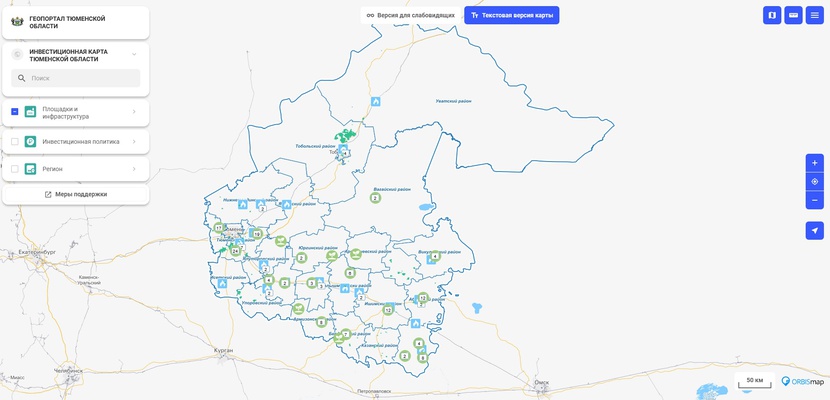Expand Площадки и инфраструктура group

pyautogui.click(x=134, y=112)
